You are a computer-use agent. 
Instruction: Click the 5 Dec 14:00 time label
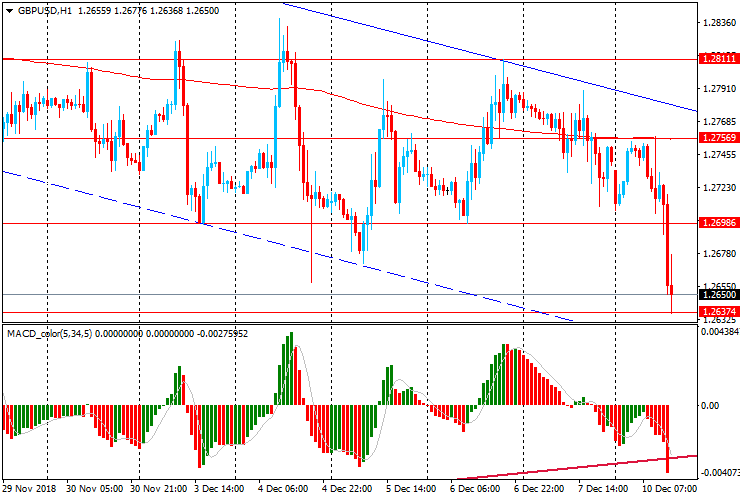click(x=409, y=490)
